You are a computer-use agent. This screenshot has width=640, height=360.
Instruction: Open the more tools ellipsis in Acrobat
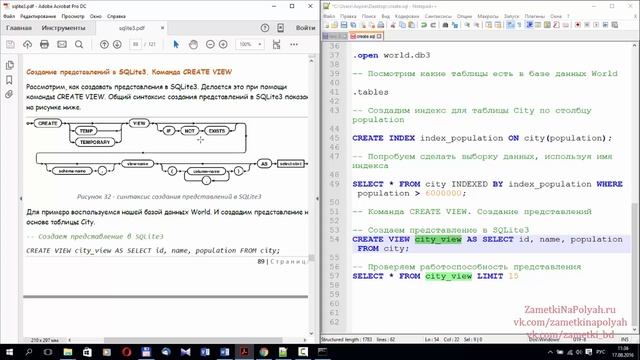point(294,44)
